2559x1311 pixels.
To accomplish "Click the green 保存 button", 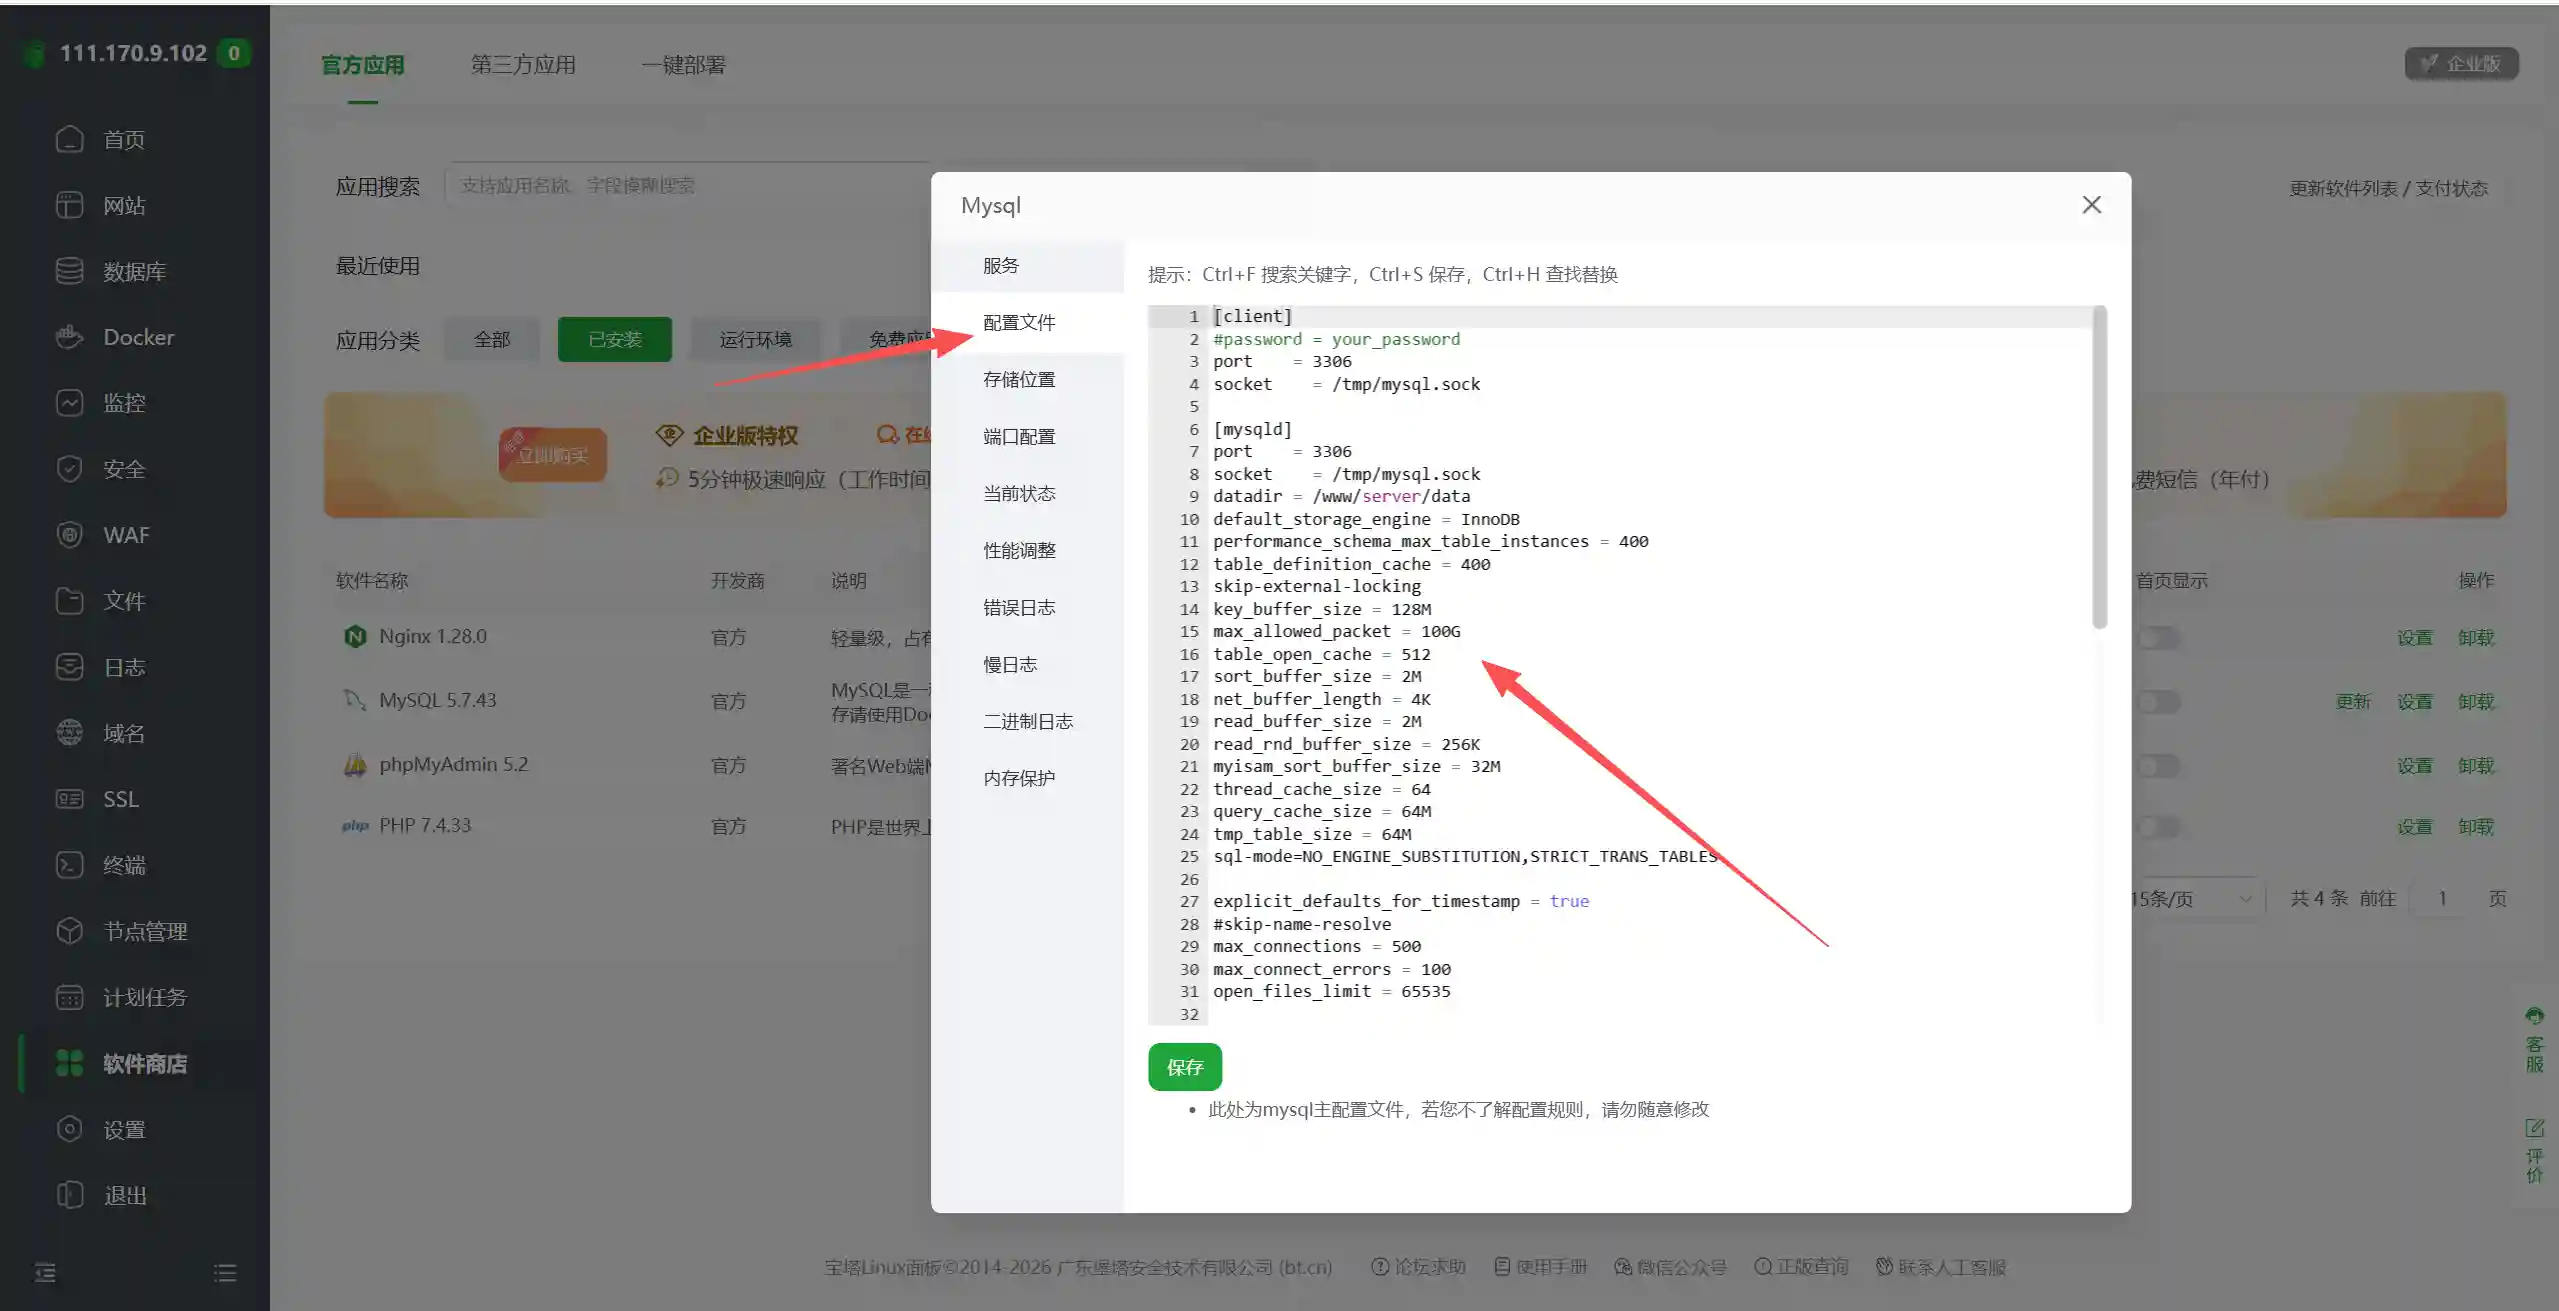I will pos(1185,1067).
